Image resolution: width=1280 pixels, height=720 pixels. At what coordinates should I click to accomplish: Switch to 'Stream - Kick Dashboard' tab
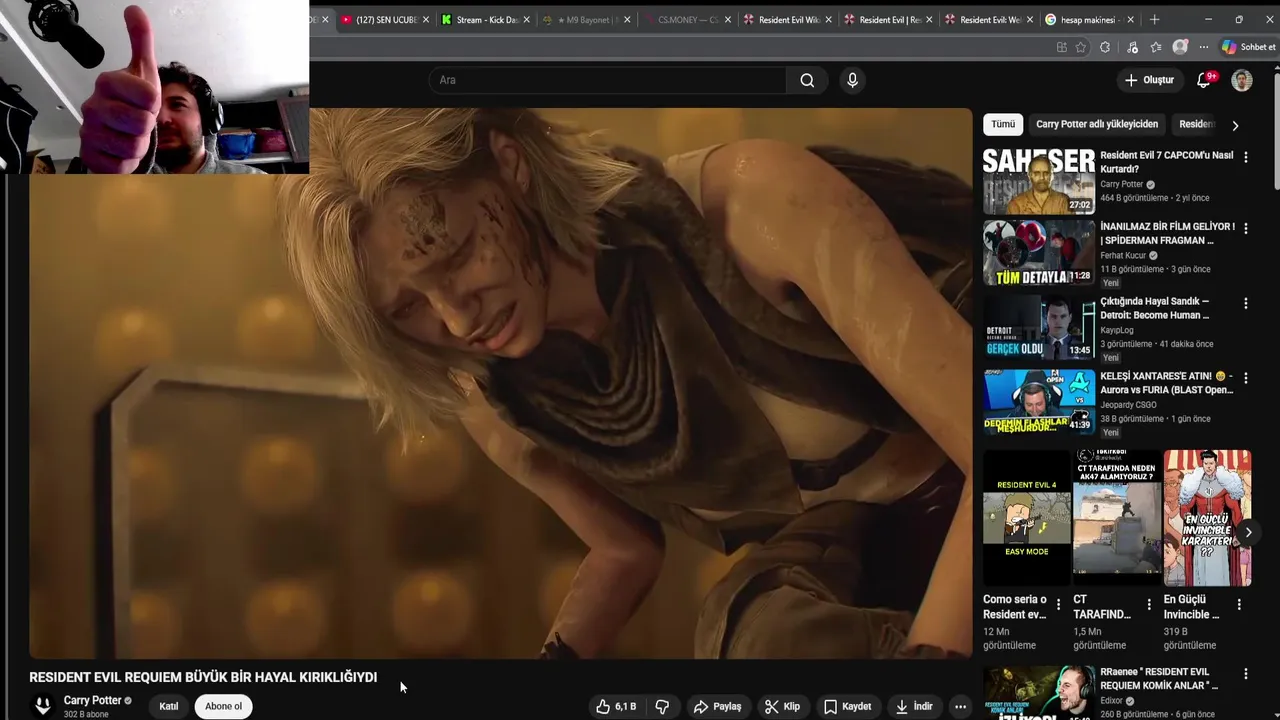pos(487,19)
